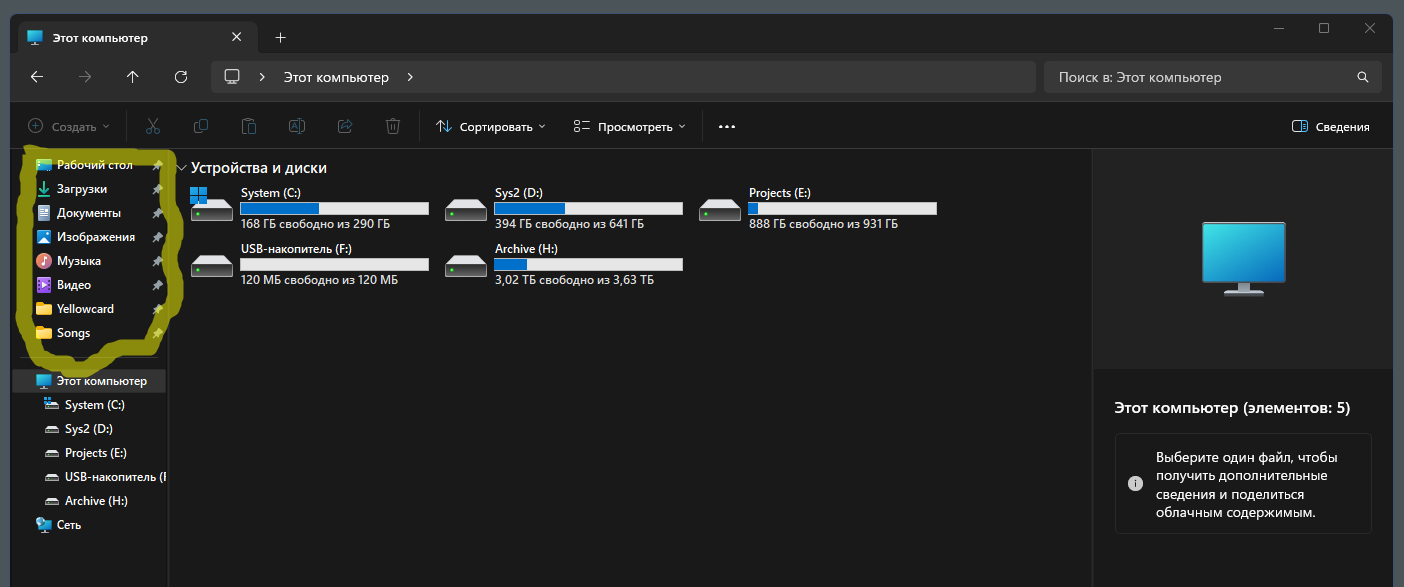
Task: Select the USB-накопитель (F:) drive tile
Action: (x=310, y=264)
